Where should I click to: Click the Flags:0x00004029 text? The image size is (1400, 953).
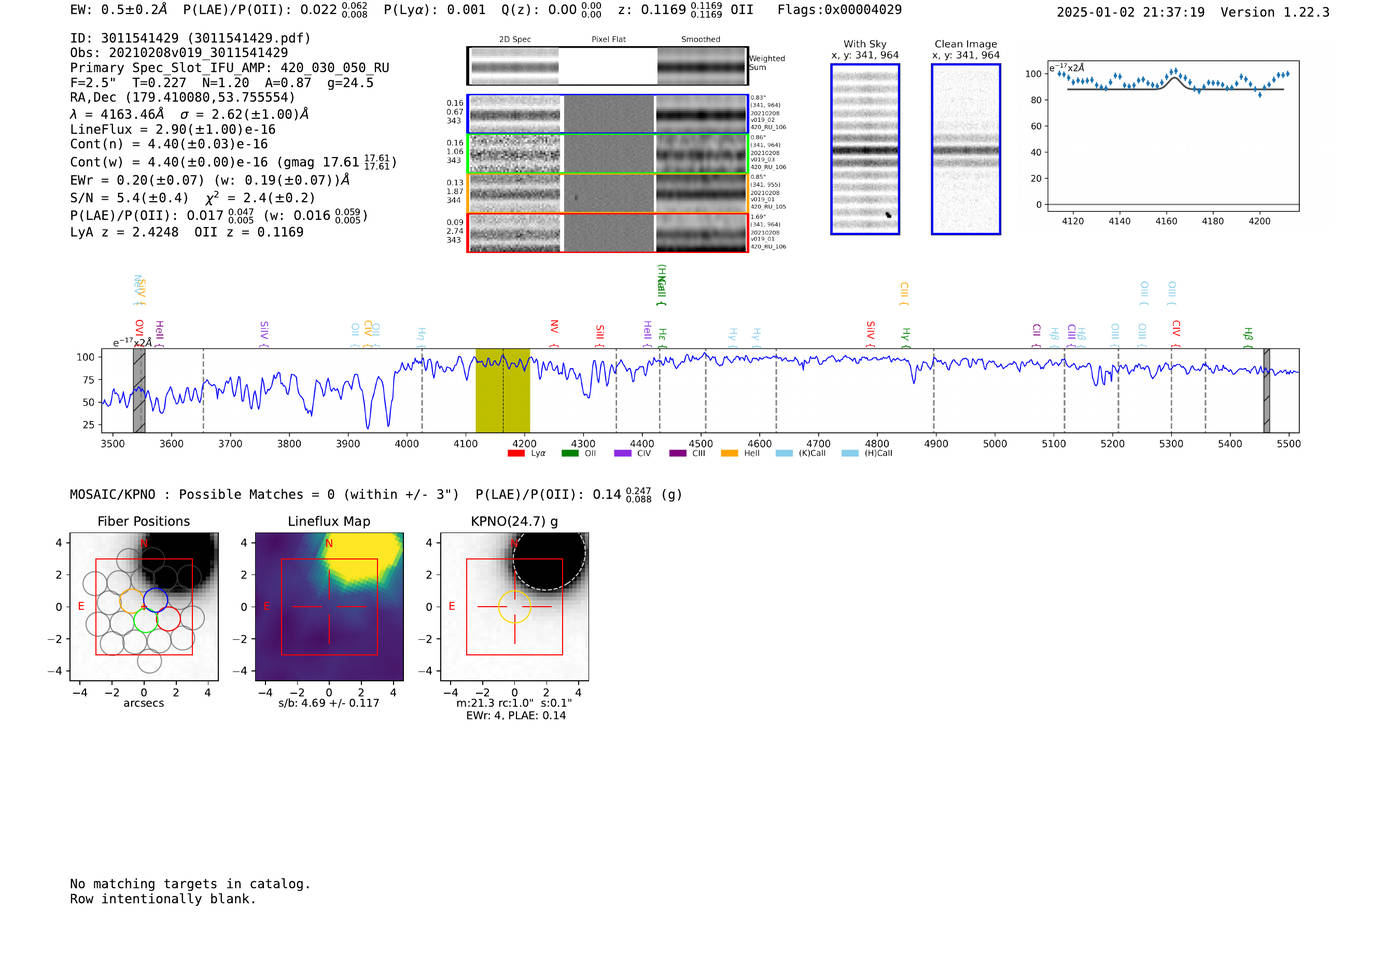840,9
